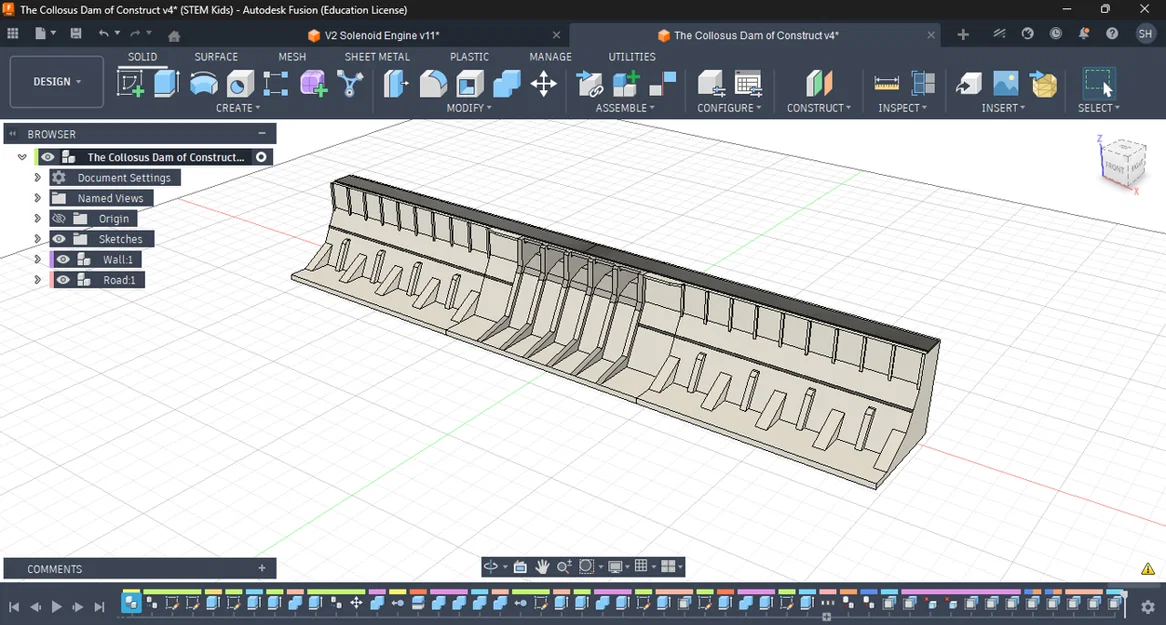Image resolution: width=1166 pixels, height=625 pixels.
Task: Click the ViewCube front face
Action: tap(1114, 168)
